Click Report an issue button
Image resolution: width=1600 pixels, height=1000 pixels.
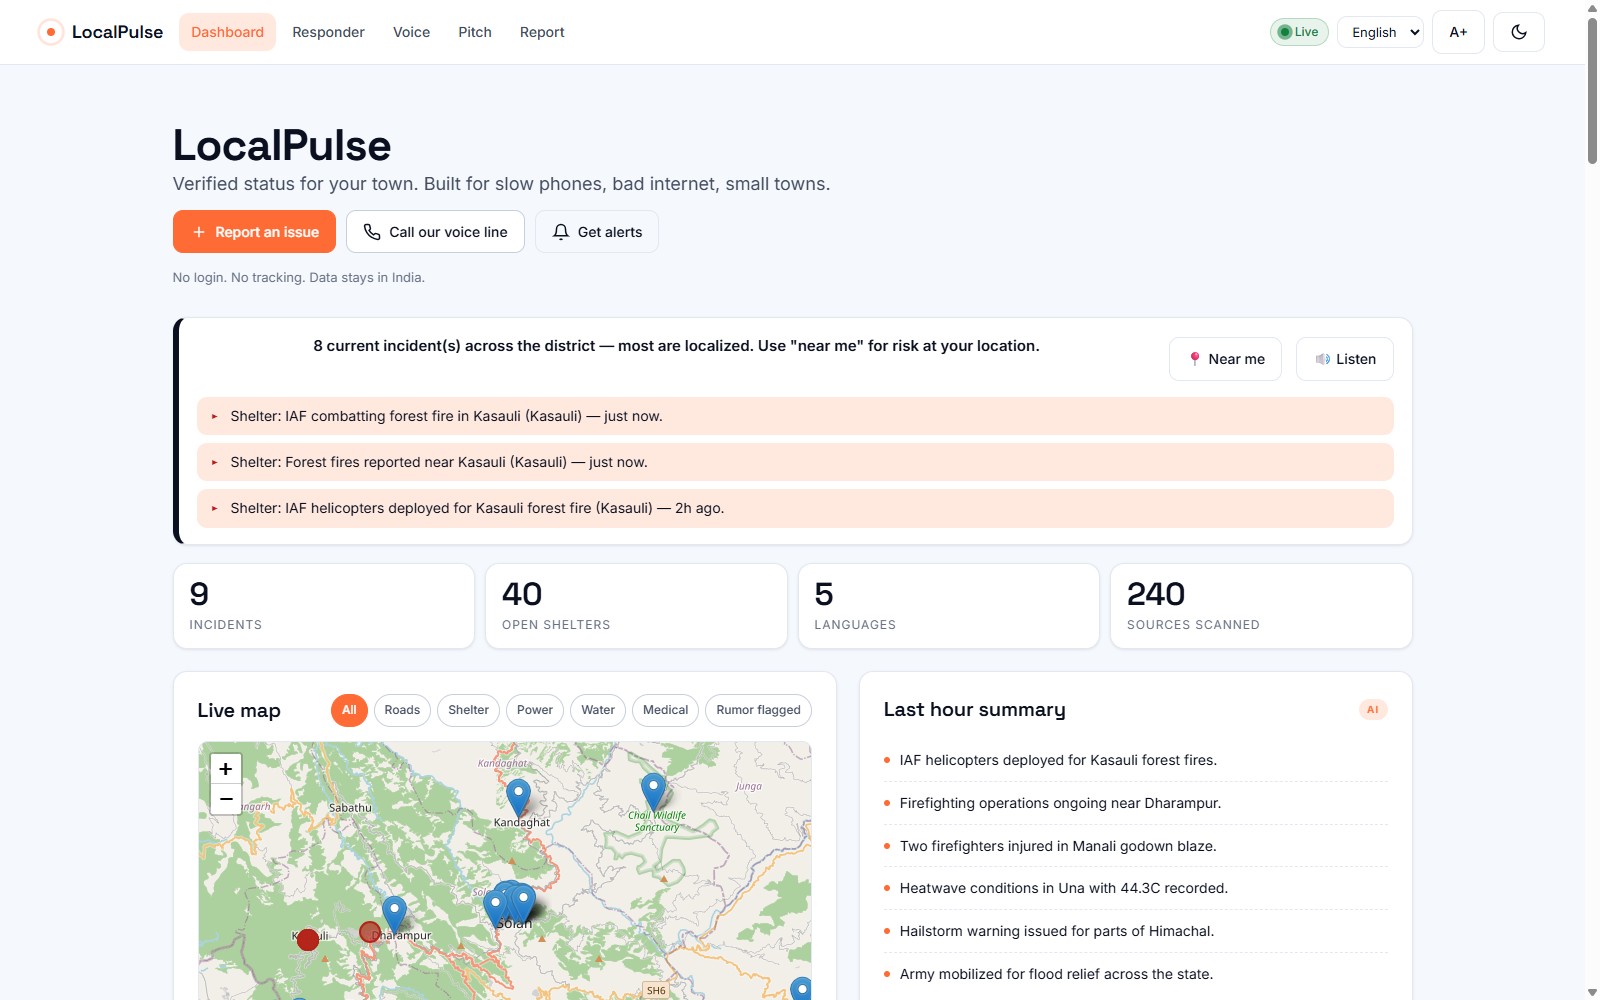(x=254, y=232)
